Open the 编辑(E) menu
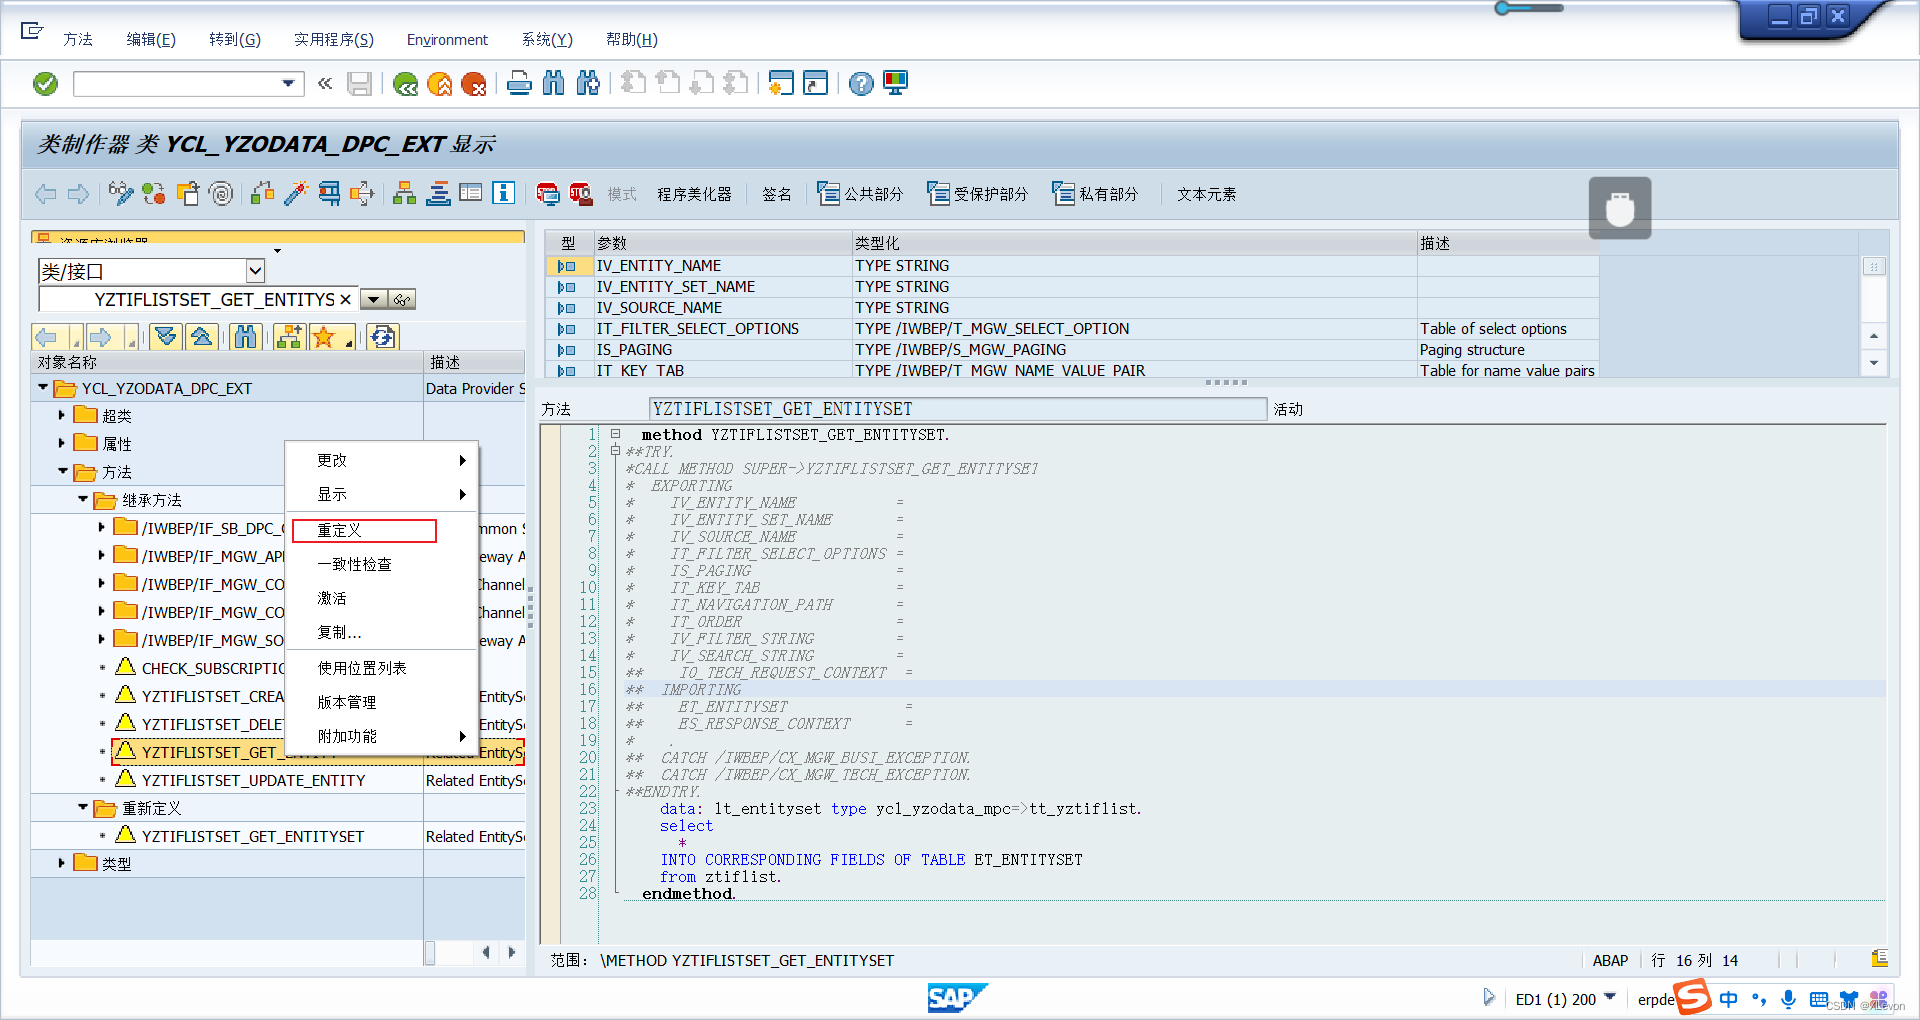The width and height of the screenshot is (1920, 1020). click(x=151, y=39)
